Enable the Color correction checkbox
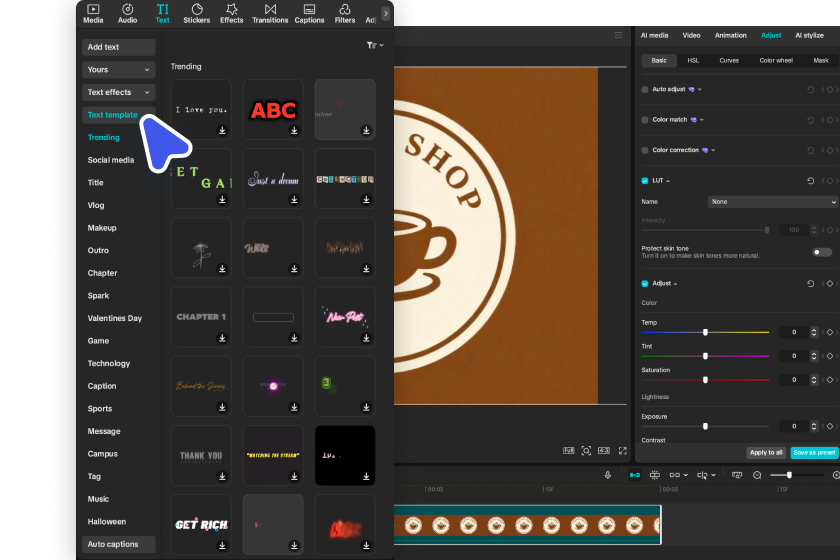The height and width of the screenshot is (560, 840). coord(644,151)
